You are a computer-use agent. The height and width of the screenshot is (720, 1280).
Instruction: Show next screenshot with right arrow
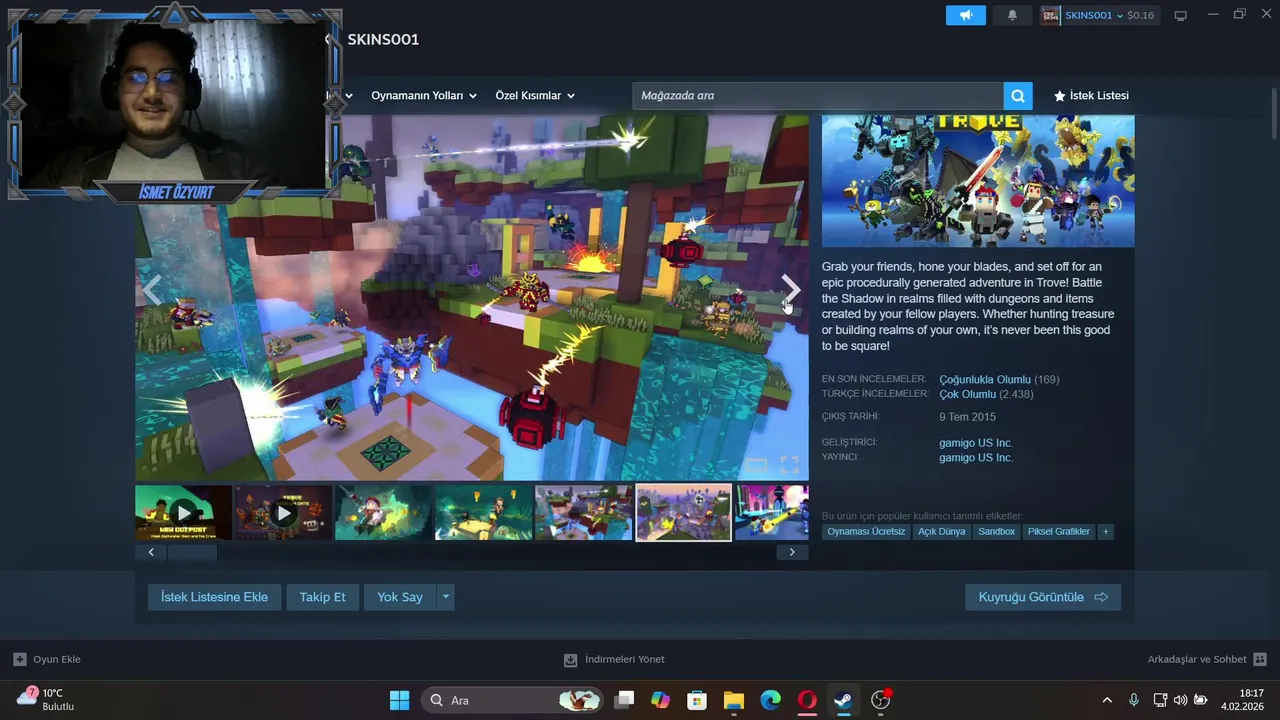[790, 290]
